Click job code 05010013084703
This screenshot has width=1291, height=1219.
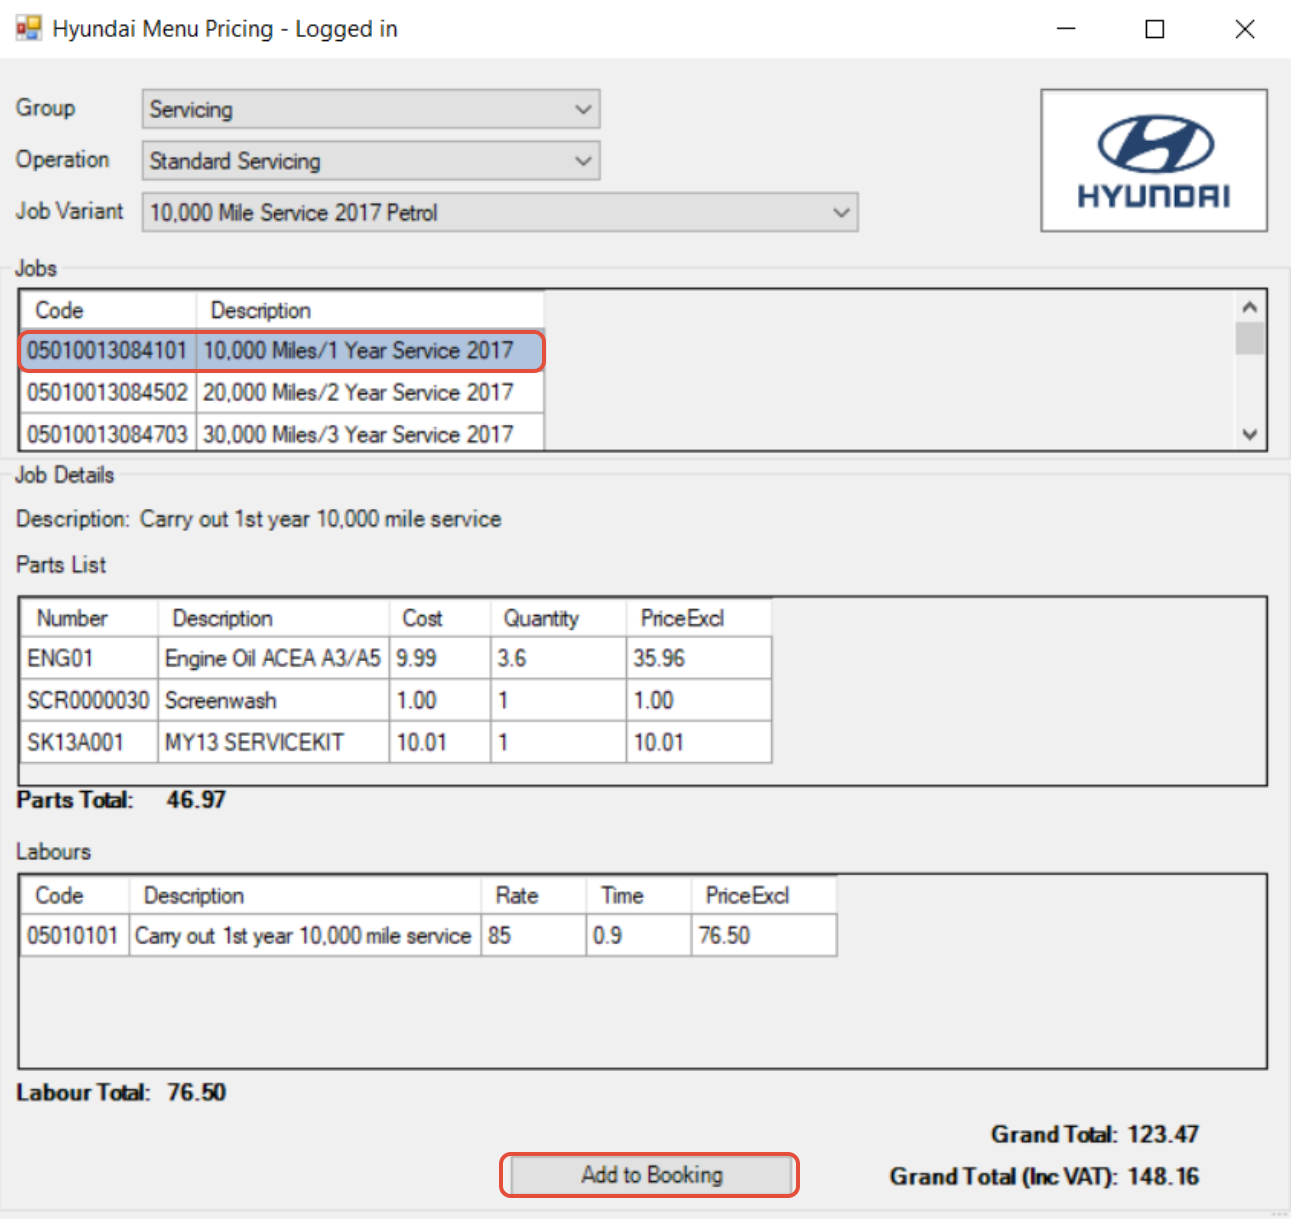(x=107, y=434)
